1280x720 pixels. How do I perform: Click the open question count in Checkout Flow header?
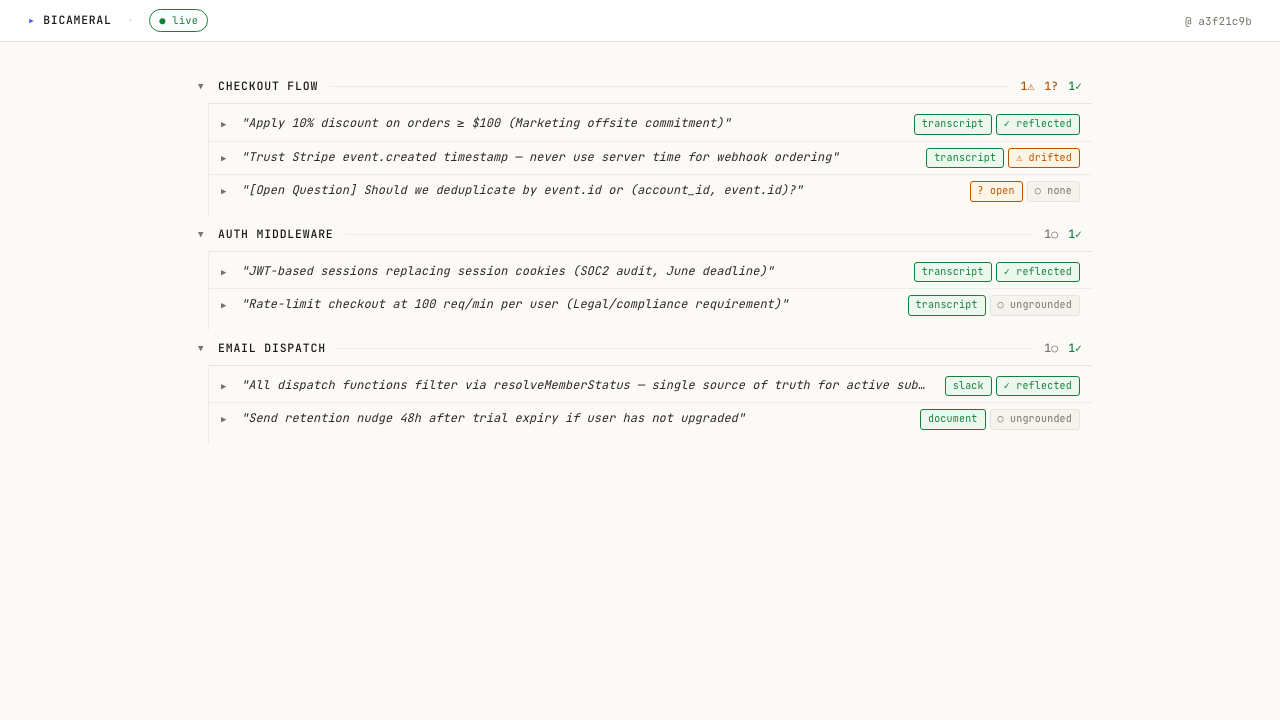coord(1050,86)
